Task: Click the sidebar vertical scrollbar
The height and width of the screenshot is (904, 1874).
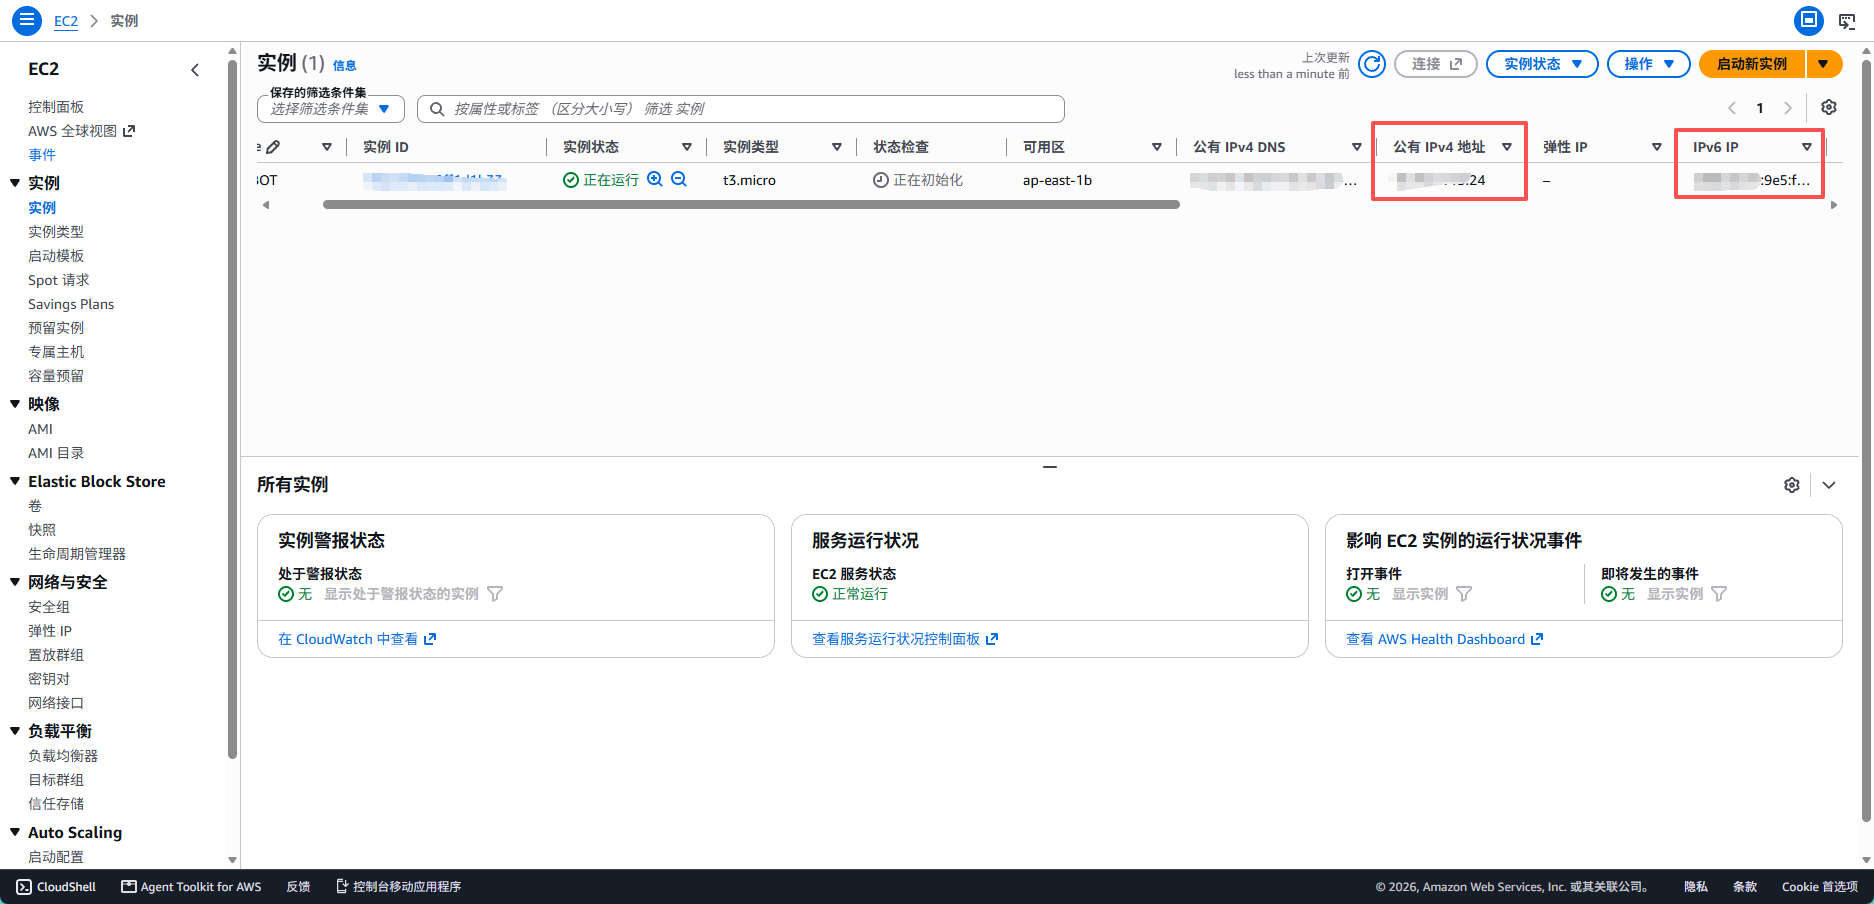Action: 233,410
